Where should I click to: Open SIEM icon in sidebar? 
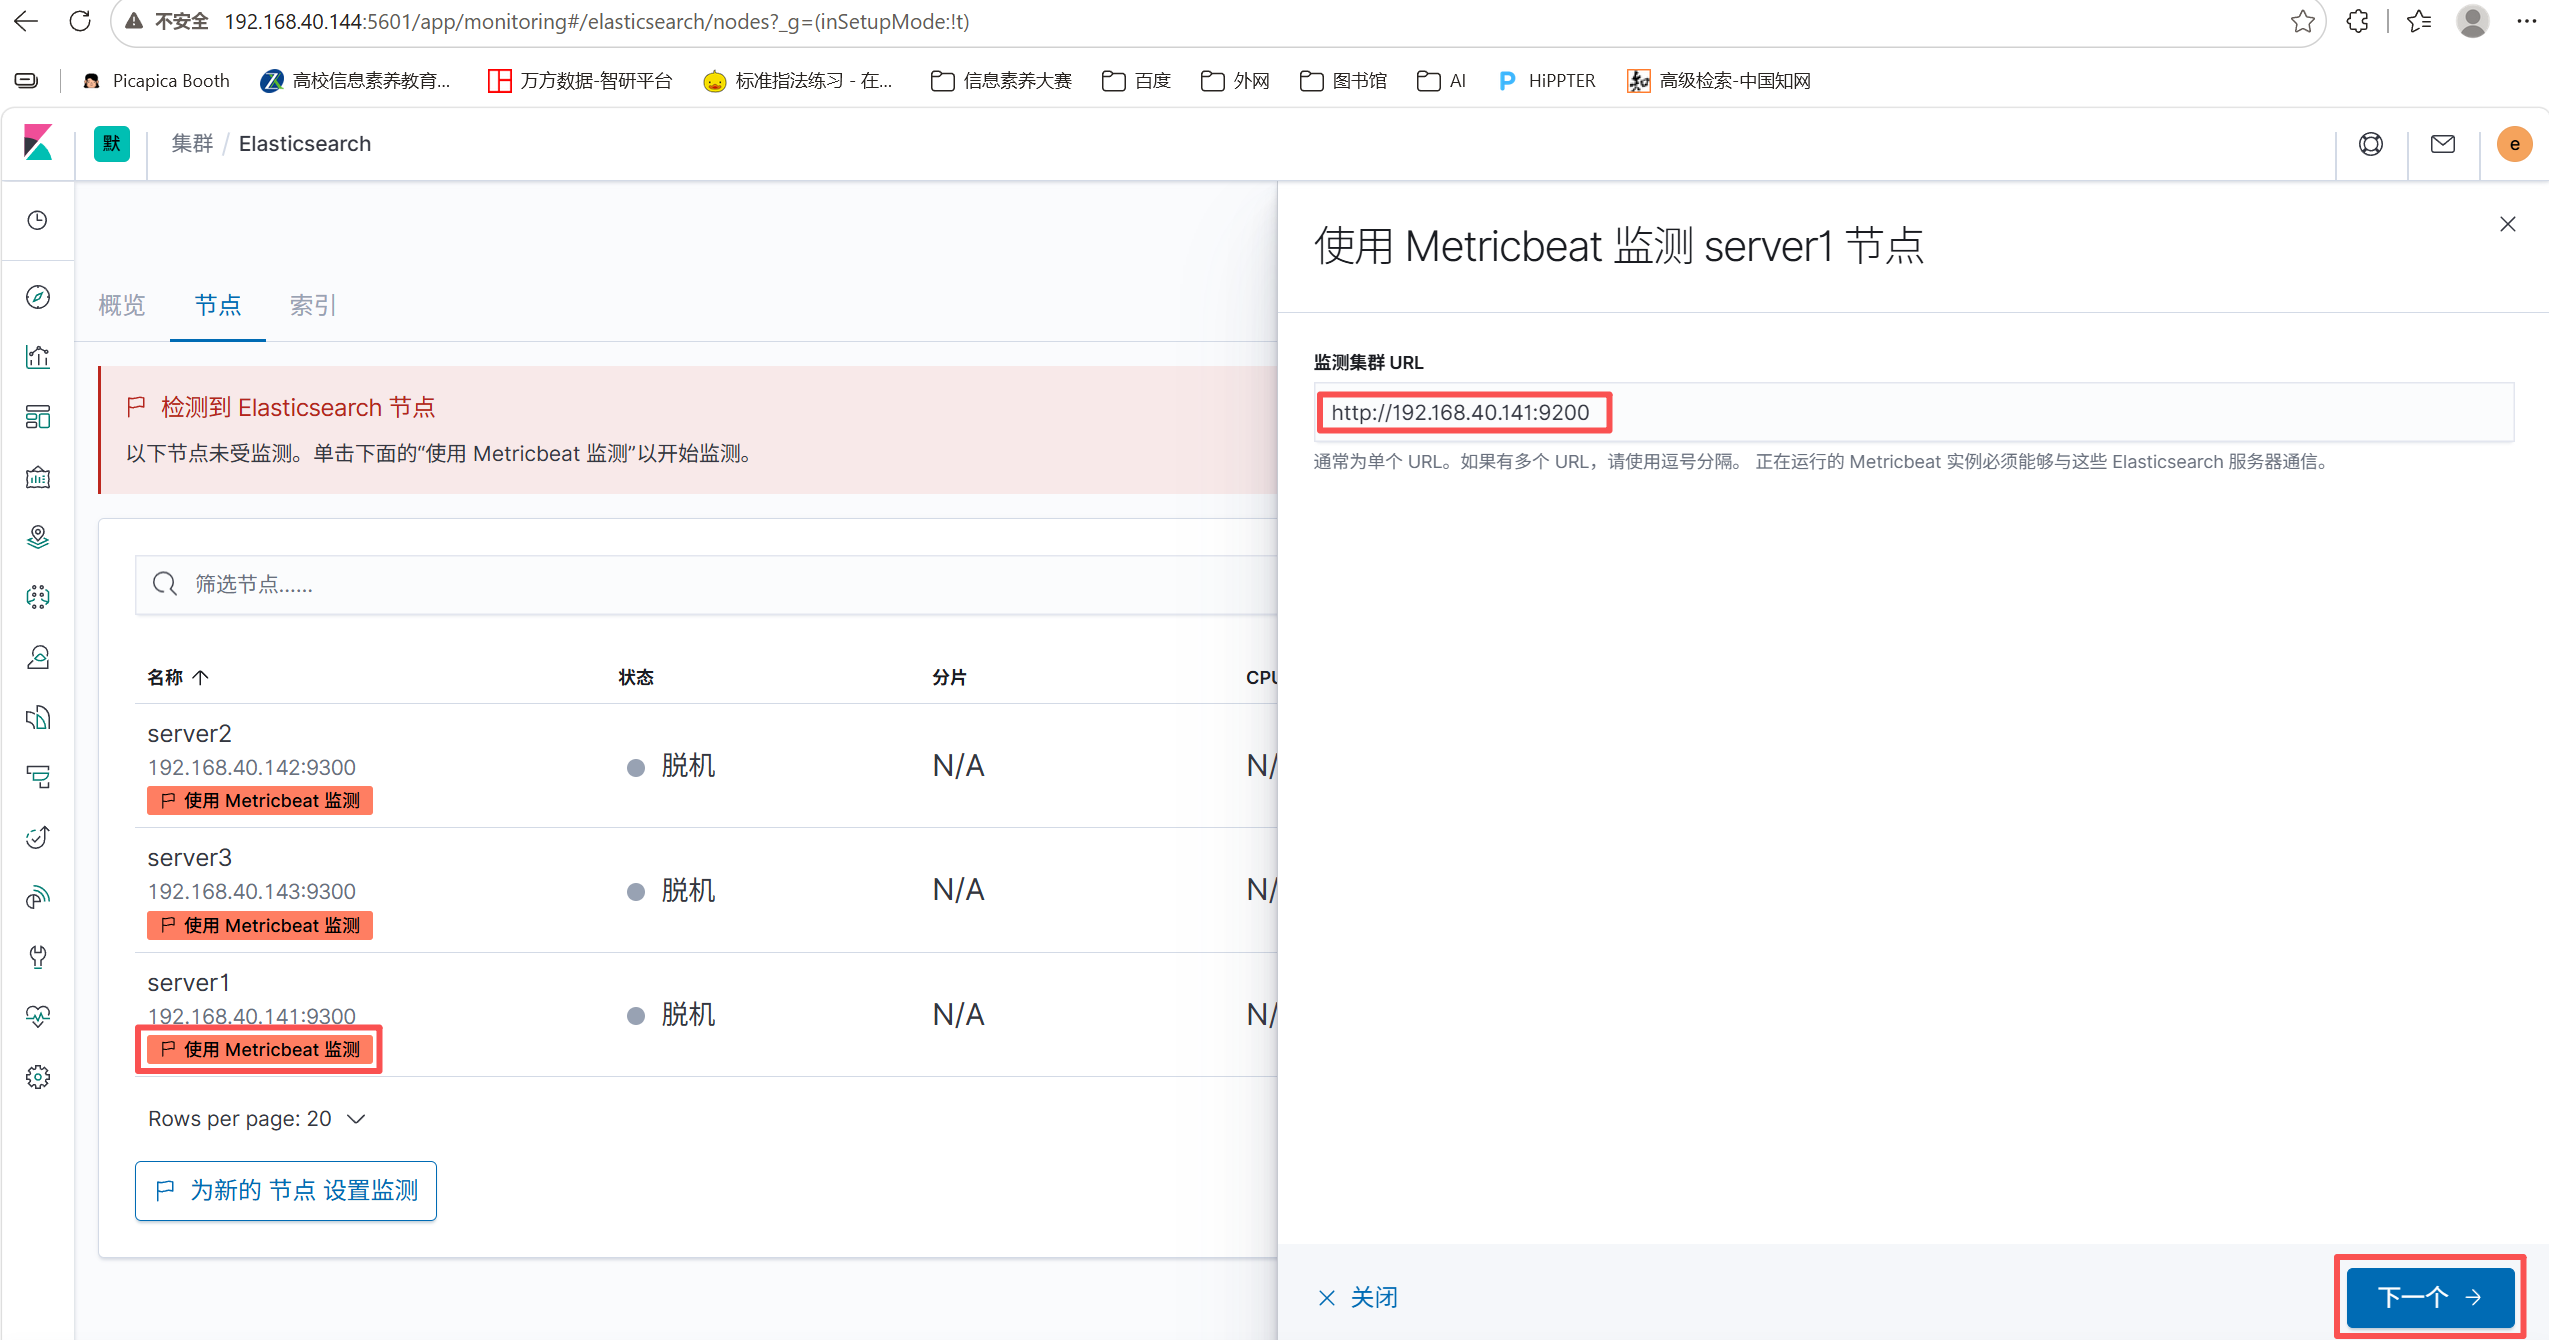pyautogui.click(x=38, y=897)
